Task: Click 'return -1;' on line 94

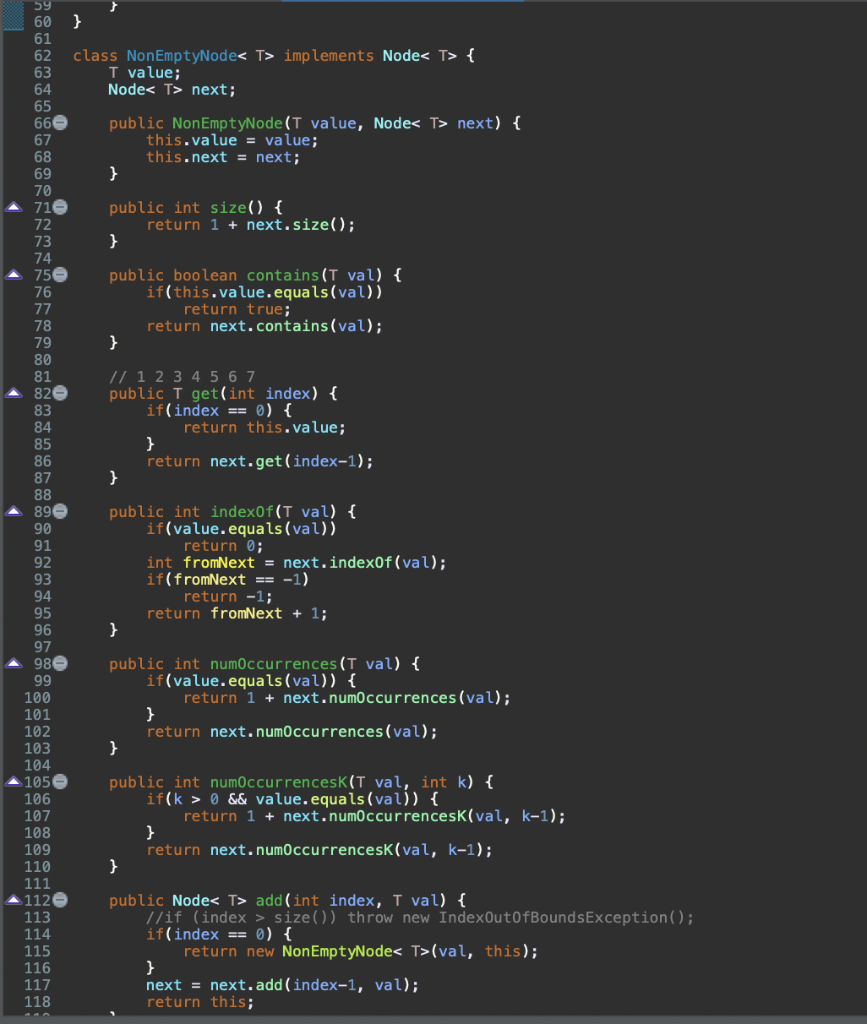Action: pos(228,596)
